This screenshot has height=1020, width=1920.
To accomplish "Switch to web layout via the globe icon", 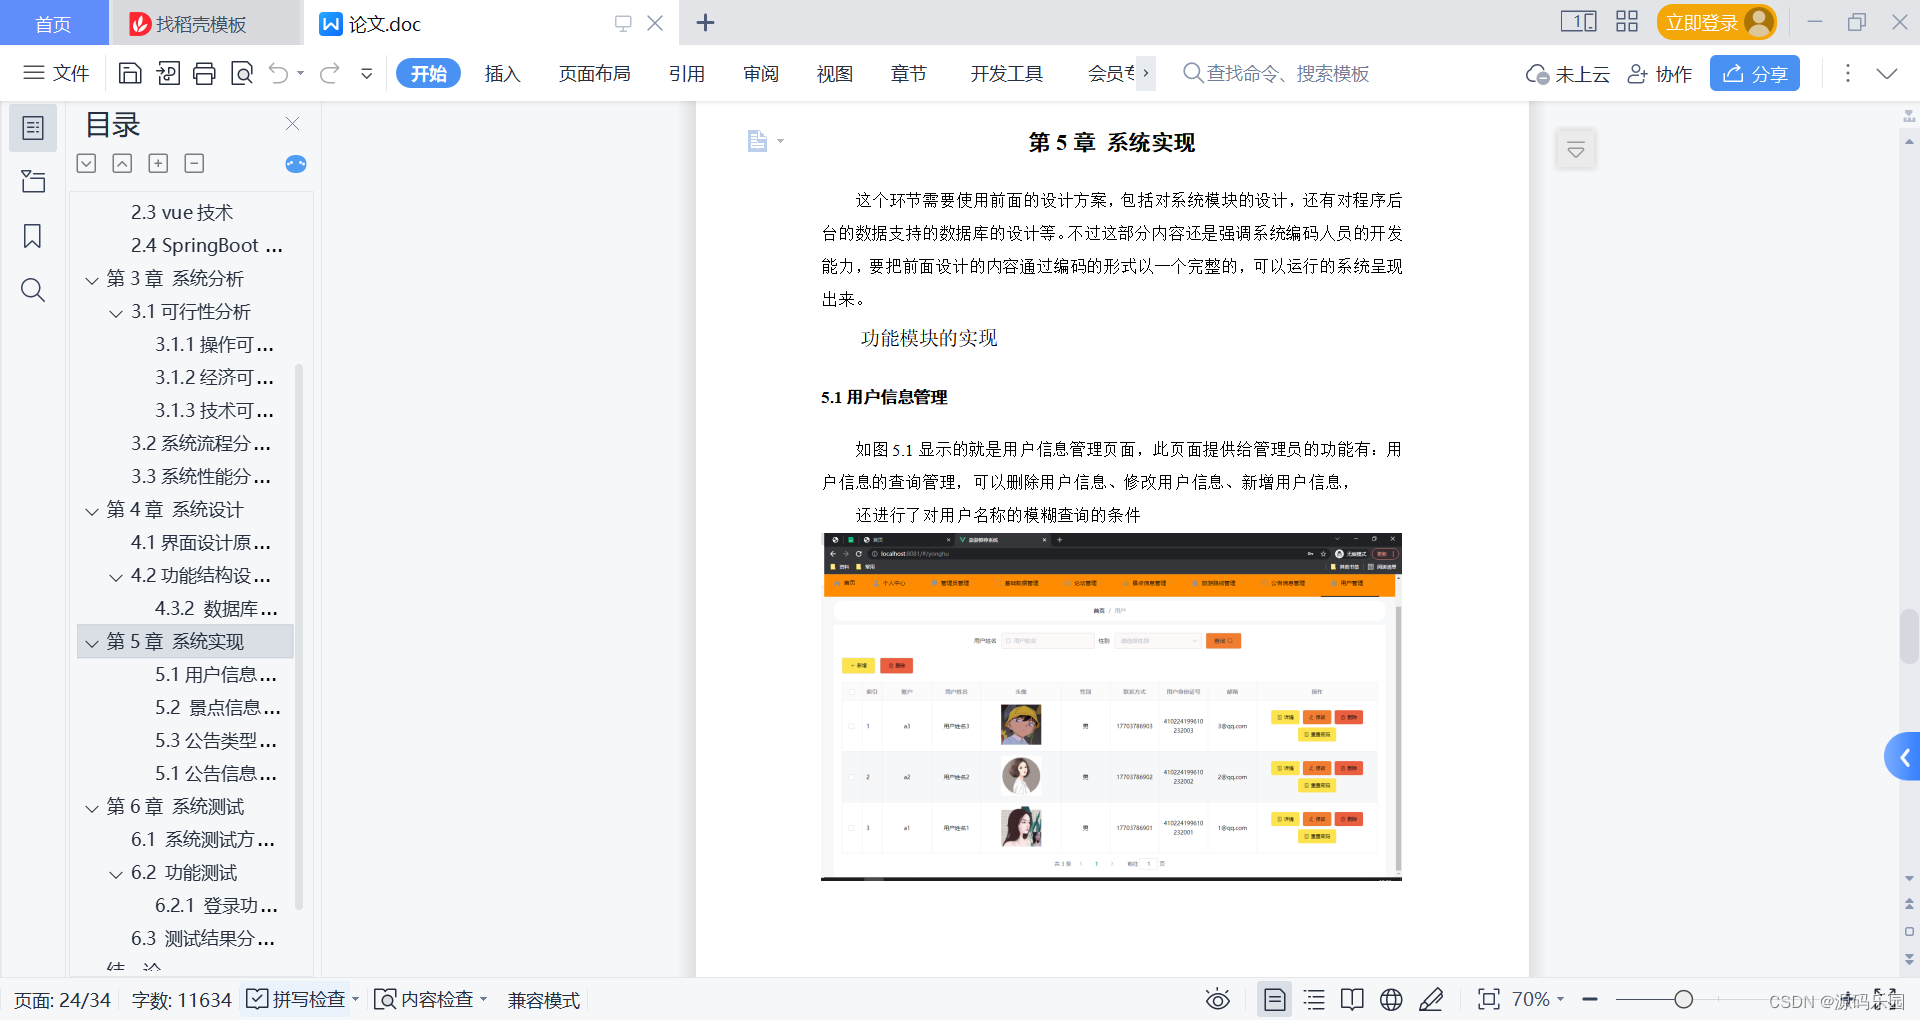I will point(1390,999).
